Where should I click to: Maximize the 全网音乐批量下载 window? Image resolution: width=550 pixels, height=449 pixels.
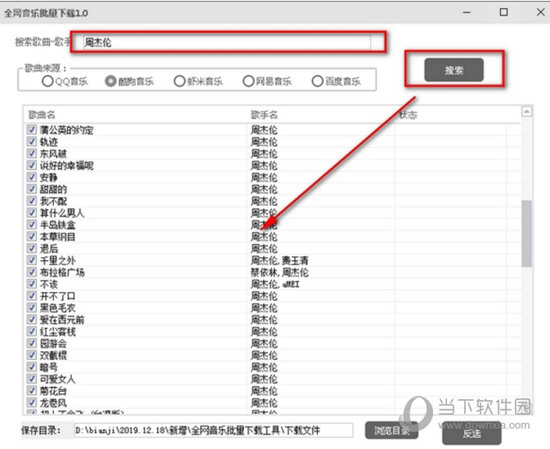click(504, 12)
